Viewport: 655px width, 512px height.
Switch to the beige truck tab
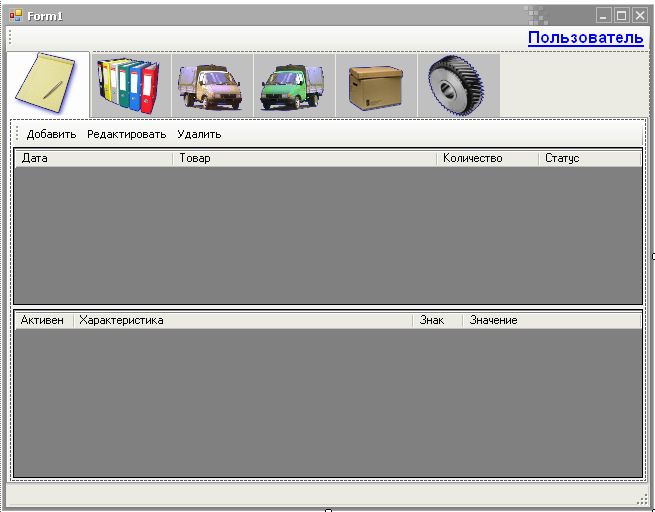point(212,86)
